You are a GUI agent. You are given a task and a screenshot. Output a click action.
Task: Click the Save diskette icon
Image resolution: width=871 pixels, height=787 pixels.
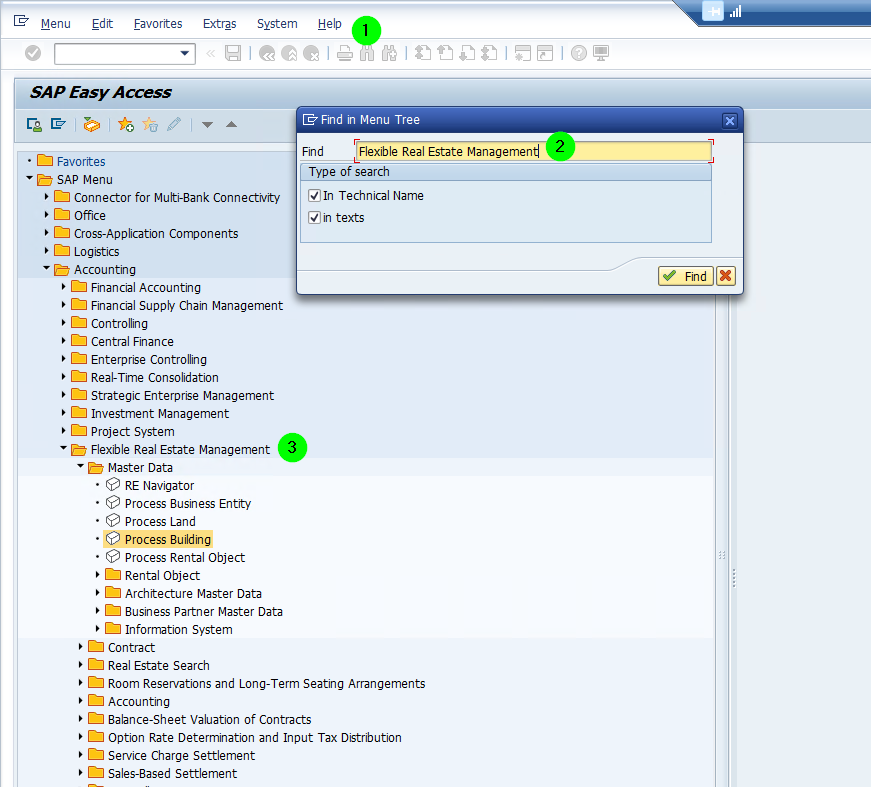coord(233,53)
